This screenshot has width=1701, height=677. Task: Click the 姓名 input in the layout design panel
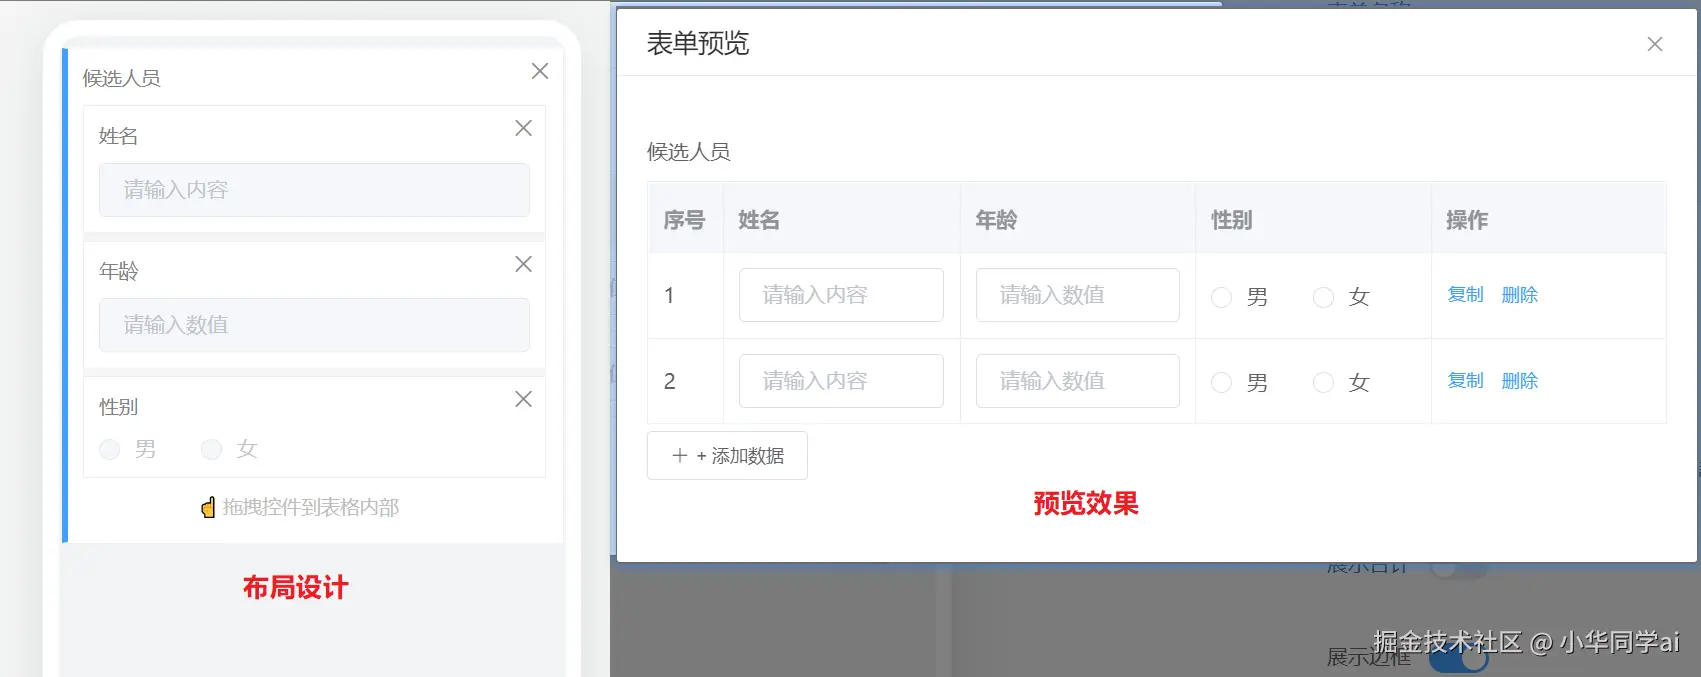pyautogui.click(x=314, y=190)
